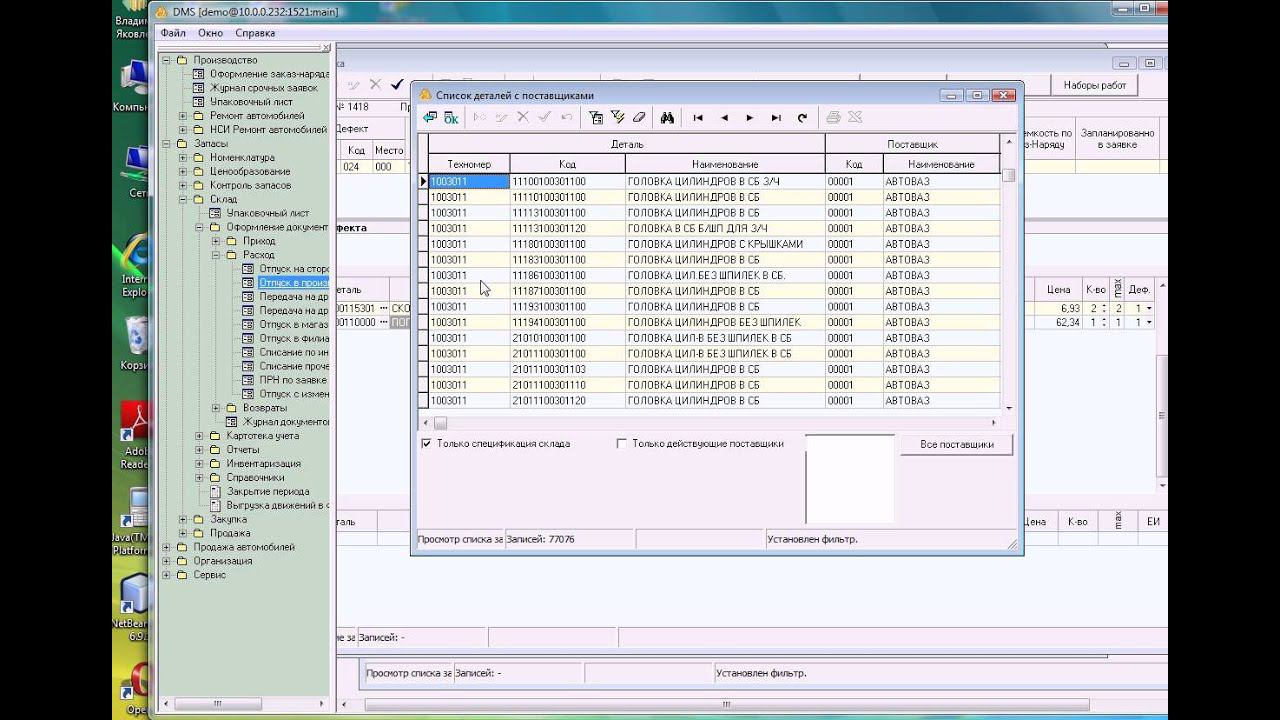Click the refresh data icon
1280x720 pixels.
802,118
